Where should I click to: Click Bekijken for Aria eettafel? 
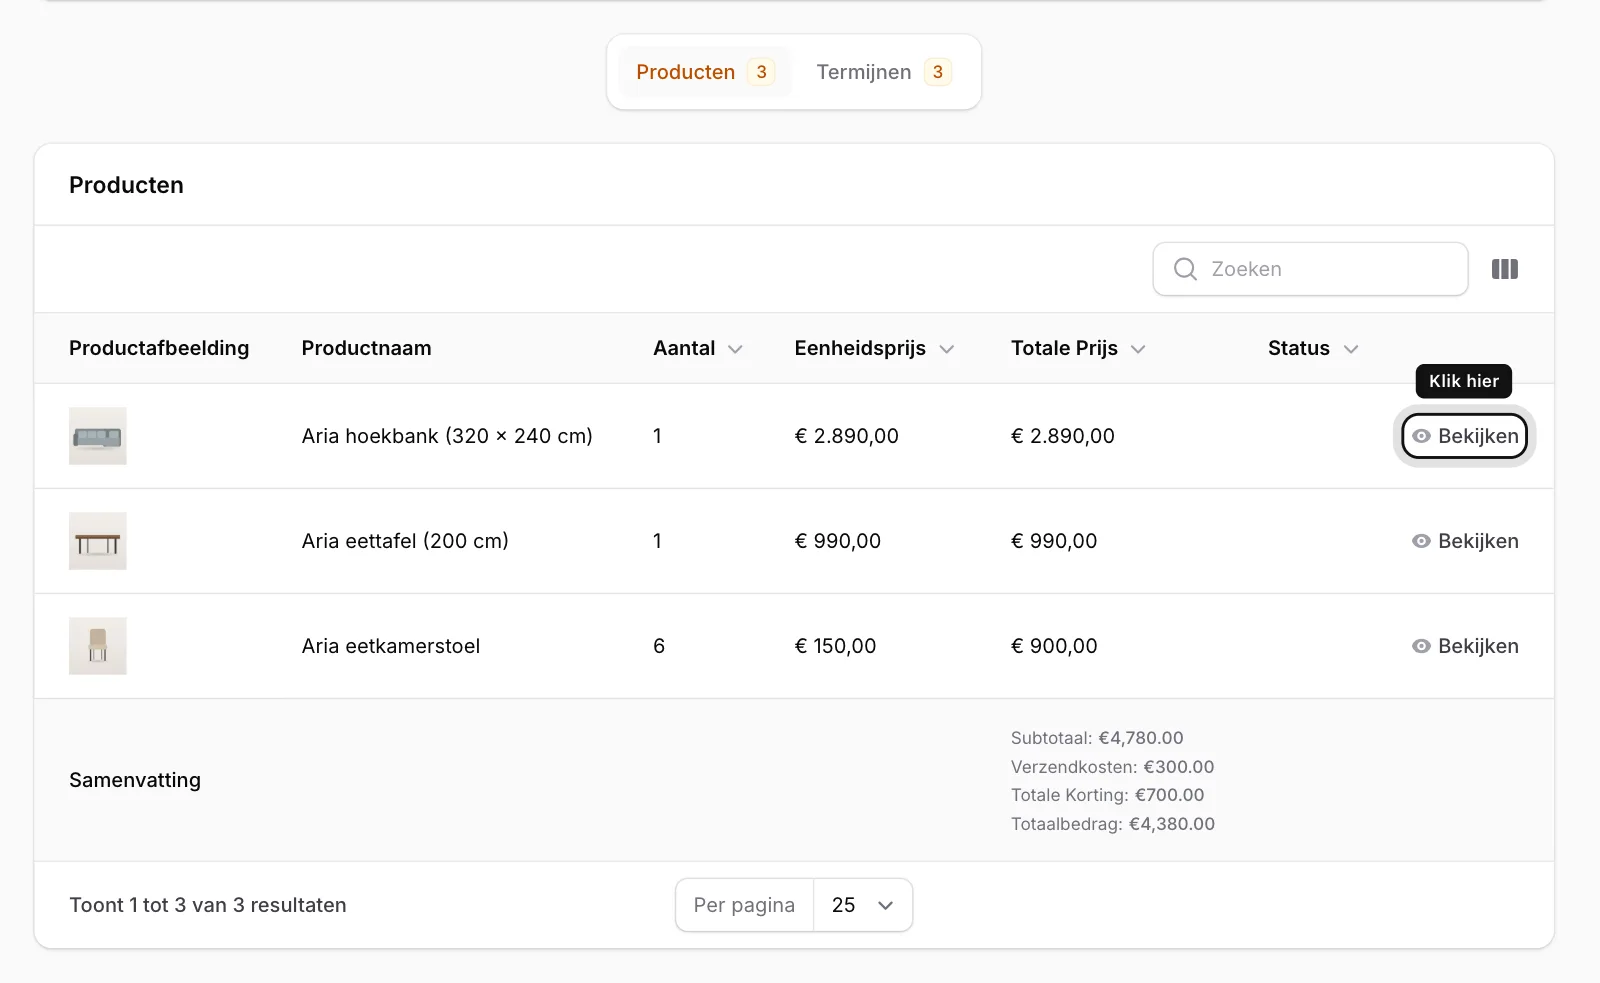[x=1465, y=541]
